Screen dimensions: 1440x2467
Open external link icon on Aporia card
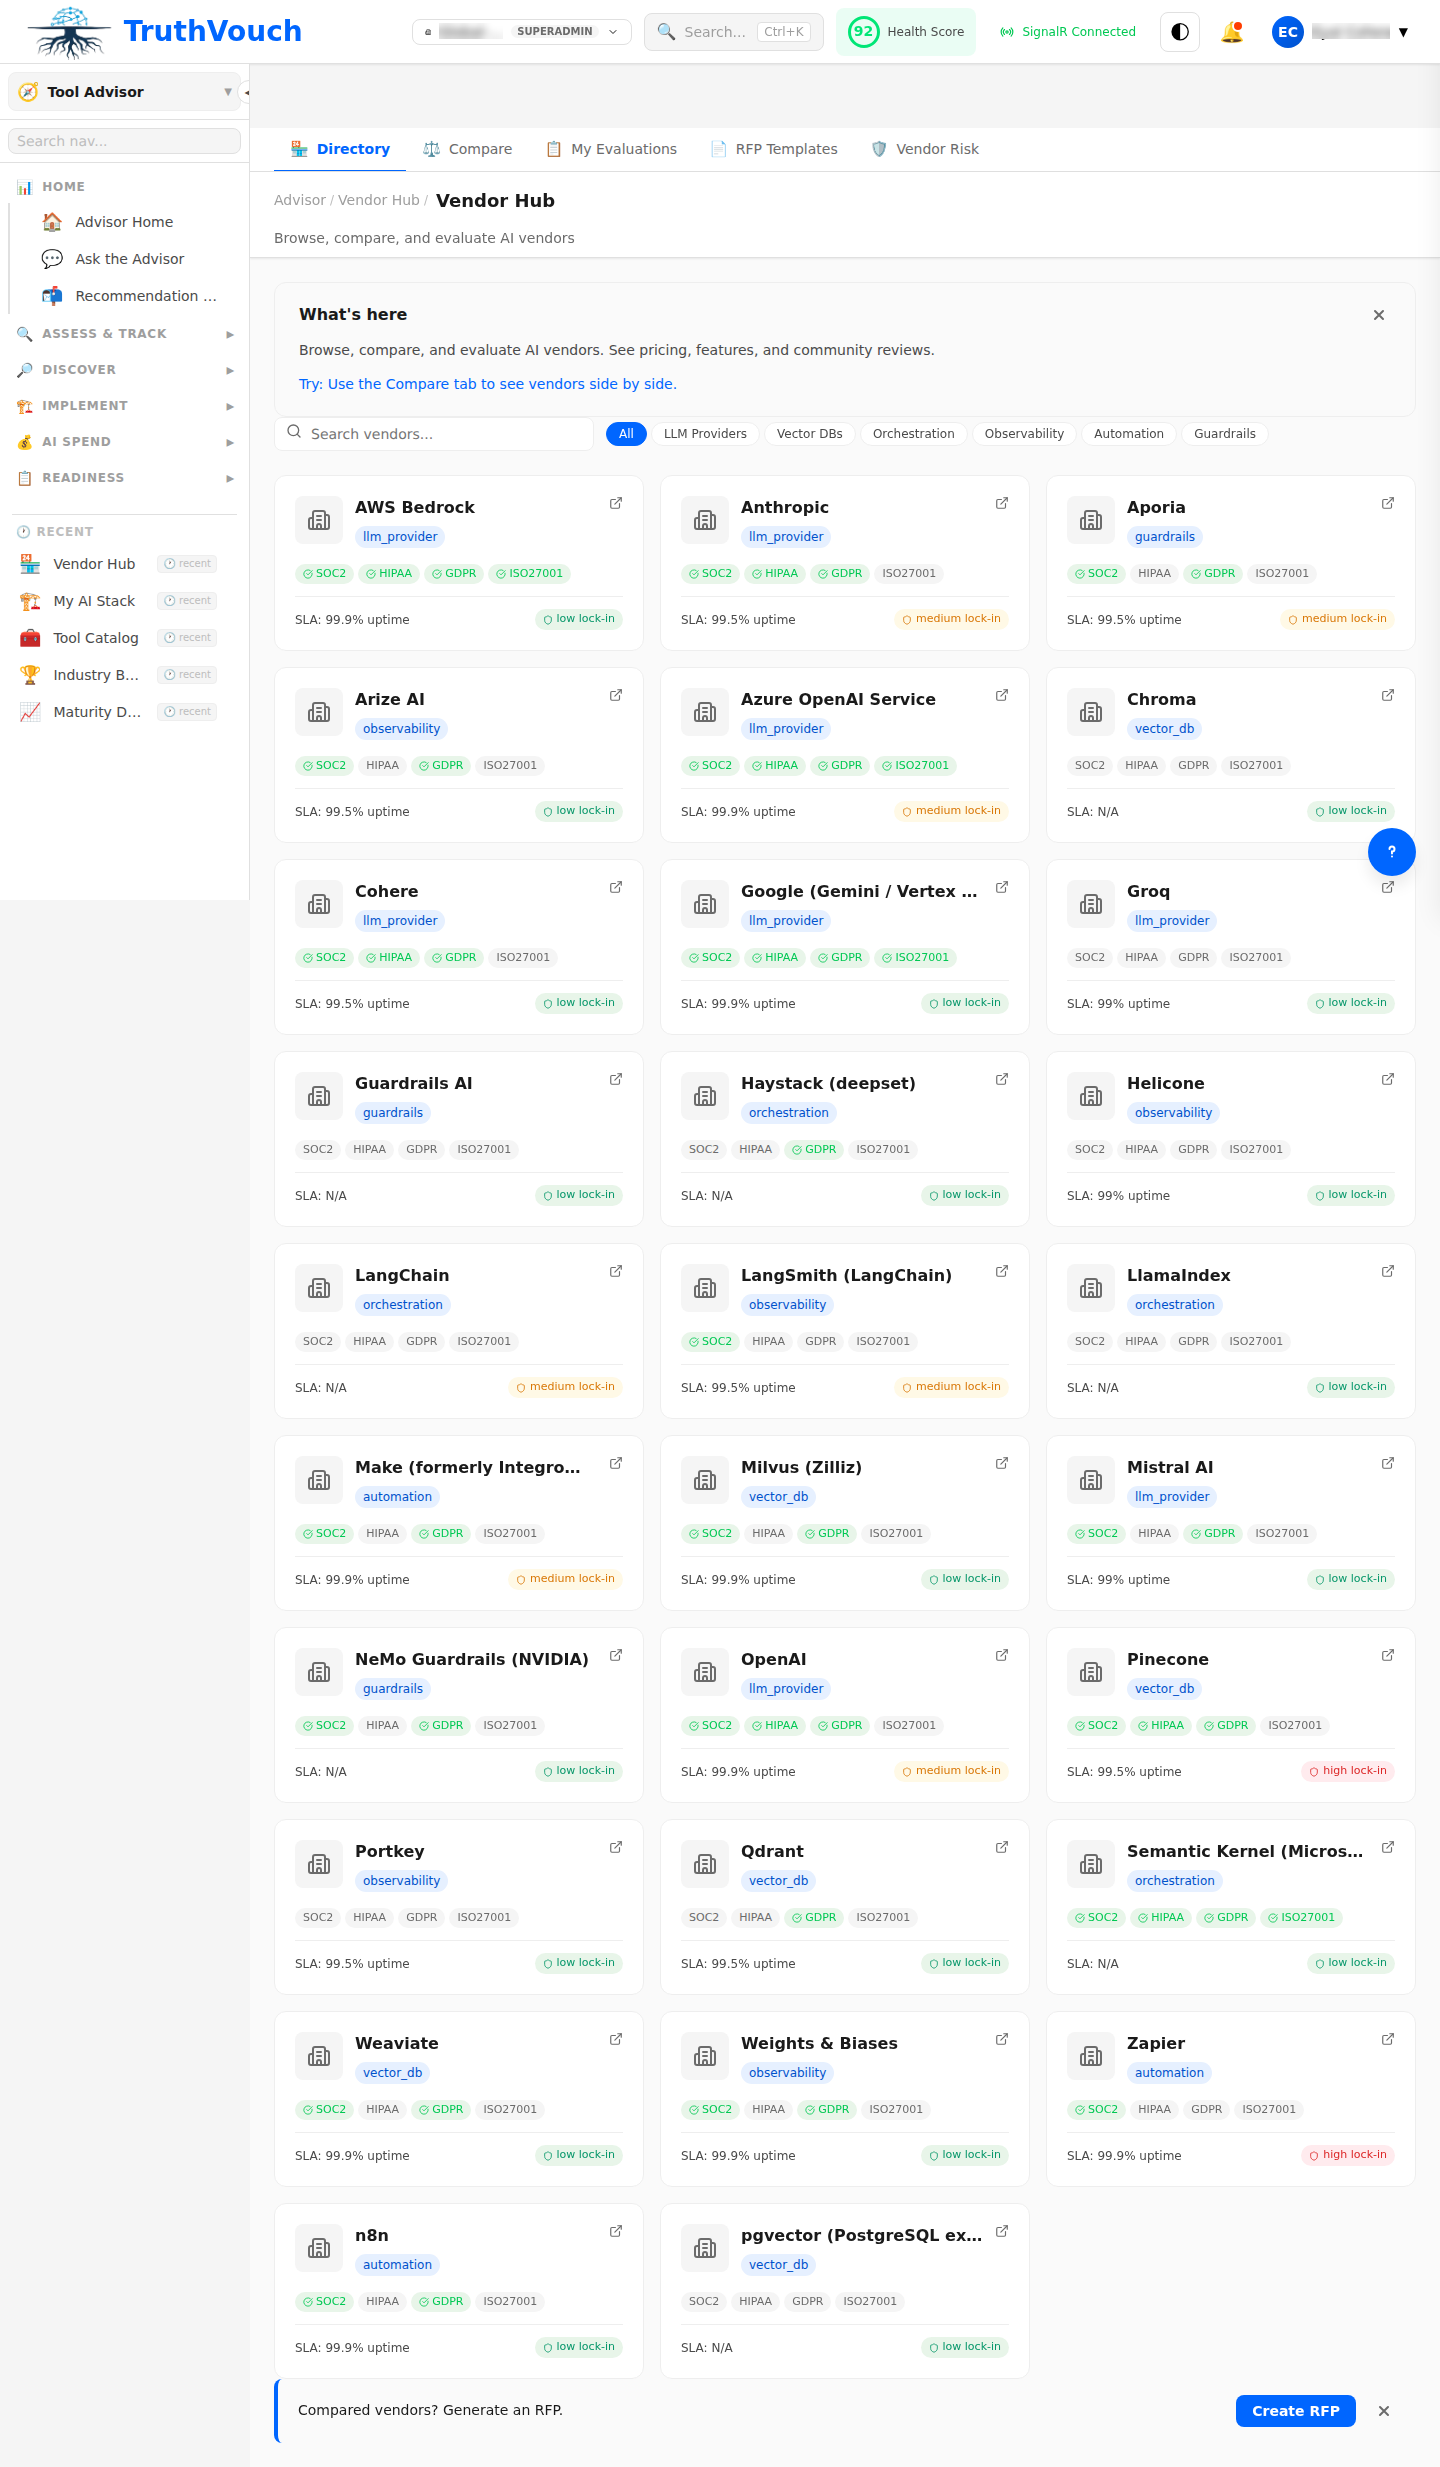tap(1388, 503)
